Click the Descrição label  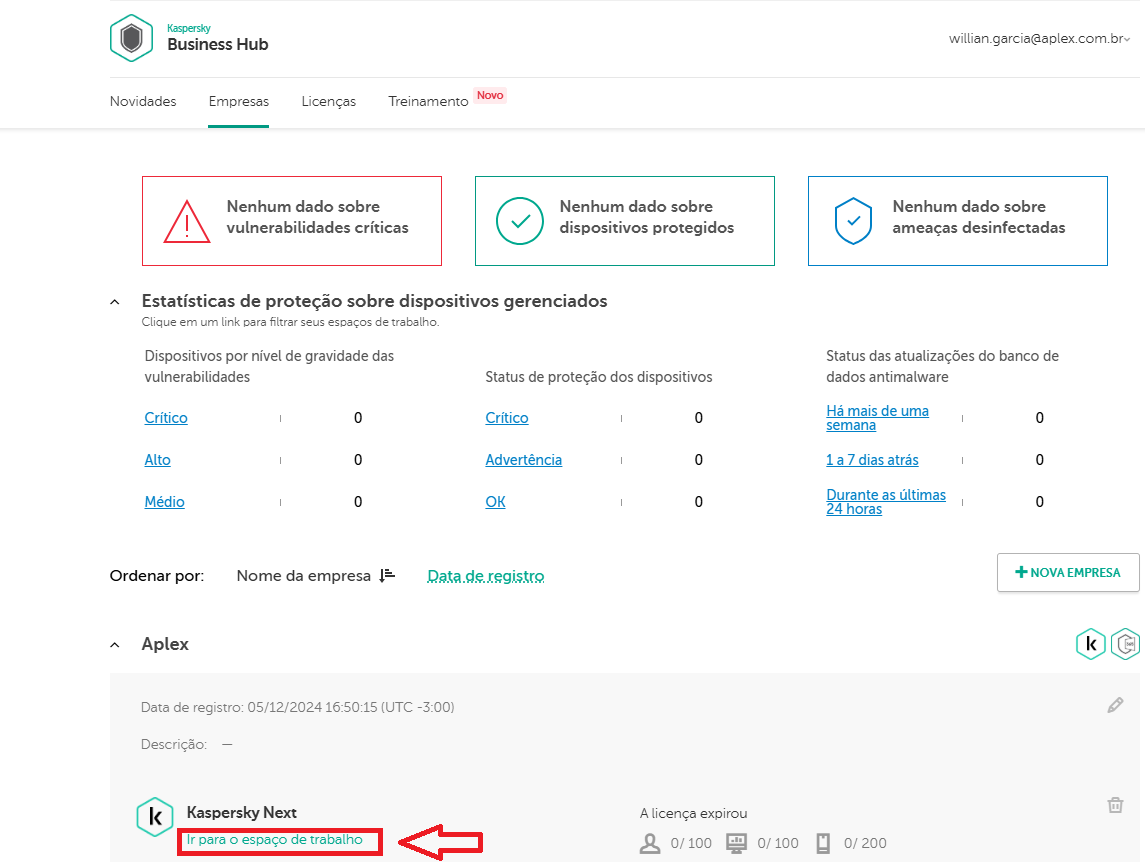coord(174,744)
